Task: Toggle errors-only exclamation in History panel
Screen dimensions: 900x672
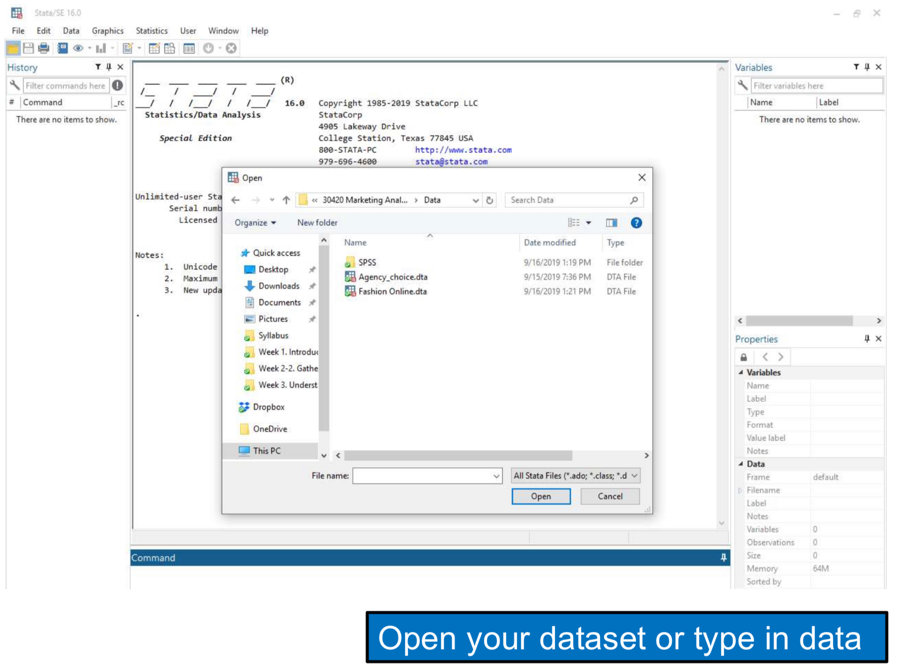Action: coord(118,86)
